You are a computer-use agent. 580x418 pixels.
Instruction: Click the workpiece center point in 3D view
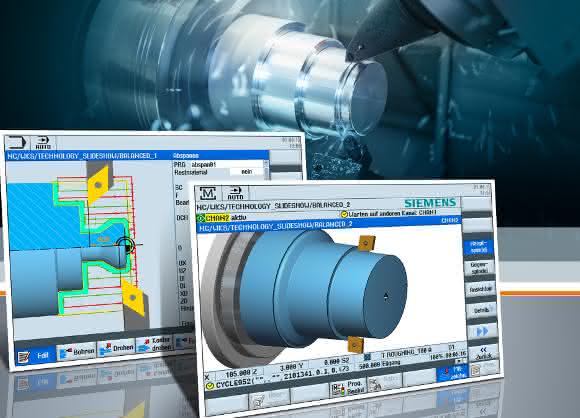point(386,296)
